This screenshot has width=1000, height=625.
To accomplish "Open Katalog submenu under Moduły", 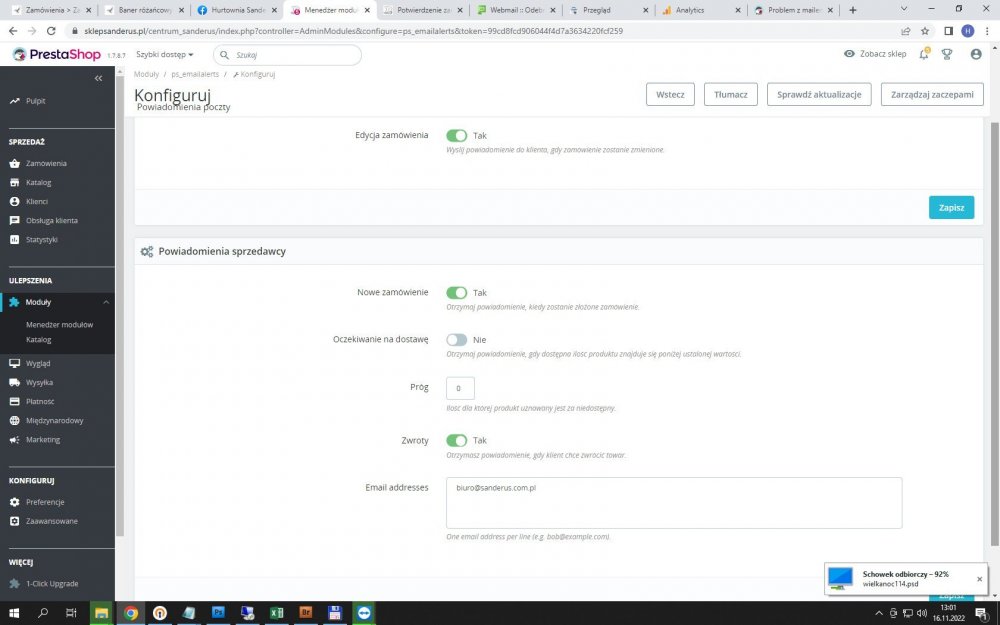I will 38,340.
